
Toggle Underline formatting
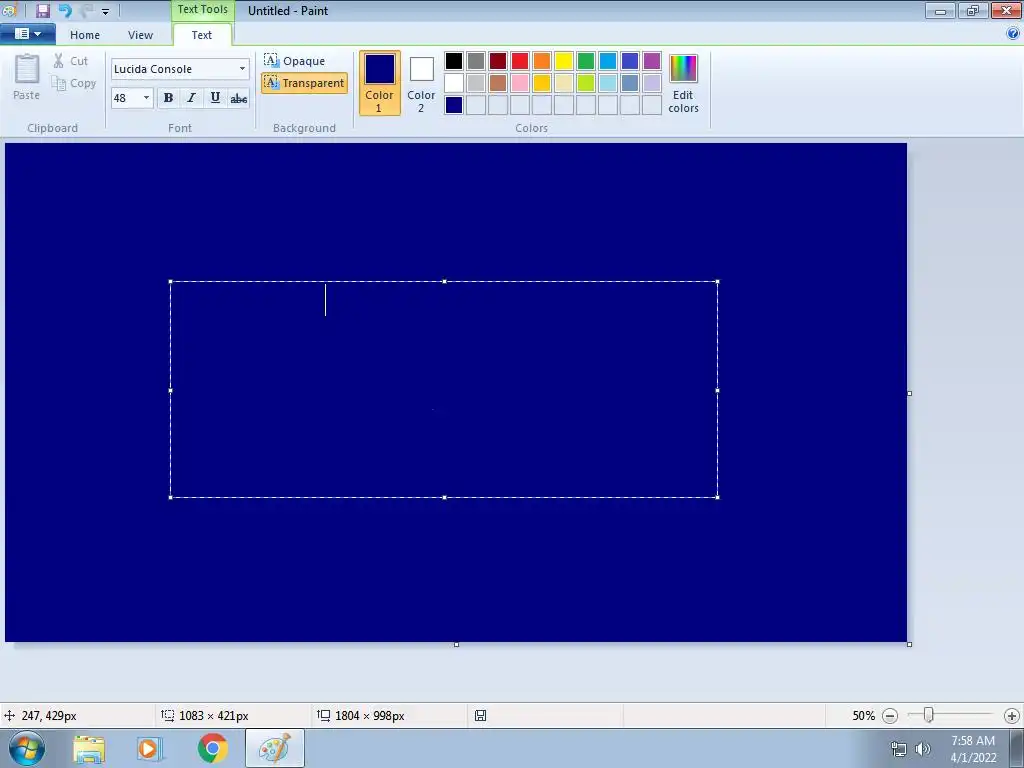coord(215,98)
